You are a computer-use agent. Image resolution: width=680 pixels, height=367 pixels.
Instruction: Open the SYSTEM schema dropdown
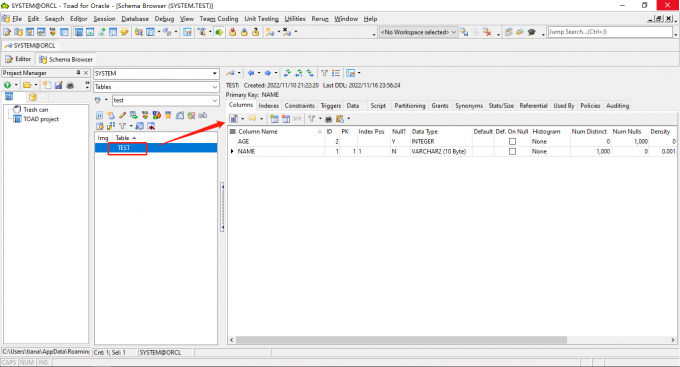point(214,74)
